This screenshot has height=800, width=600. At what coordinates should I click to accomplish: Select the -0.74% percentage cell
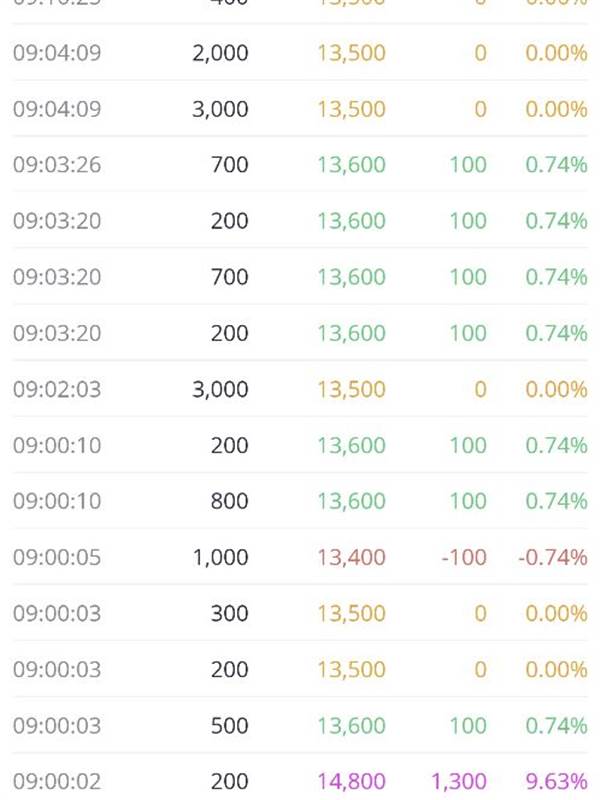552,557
